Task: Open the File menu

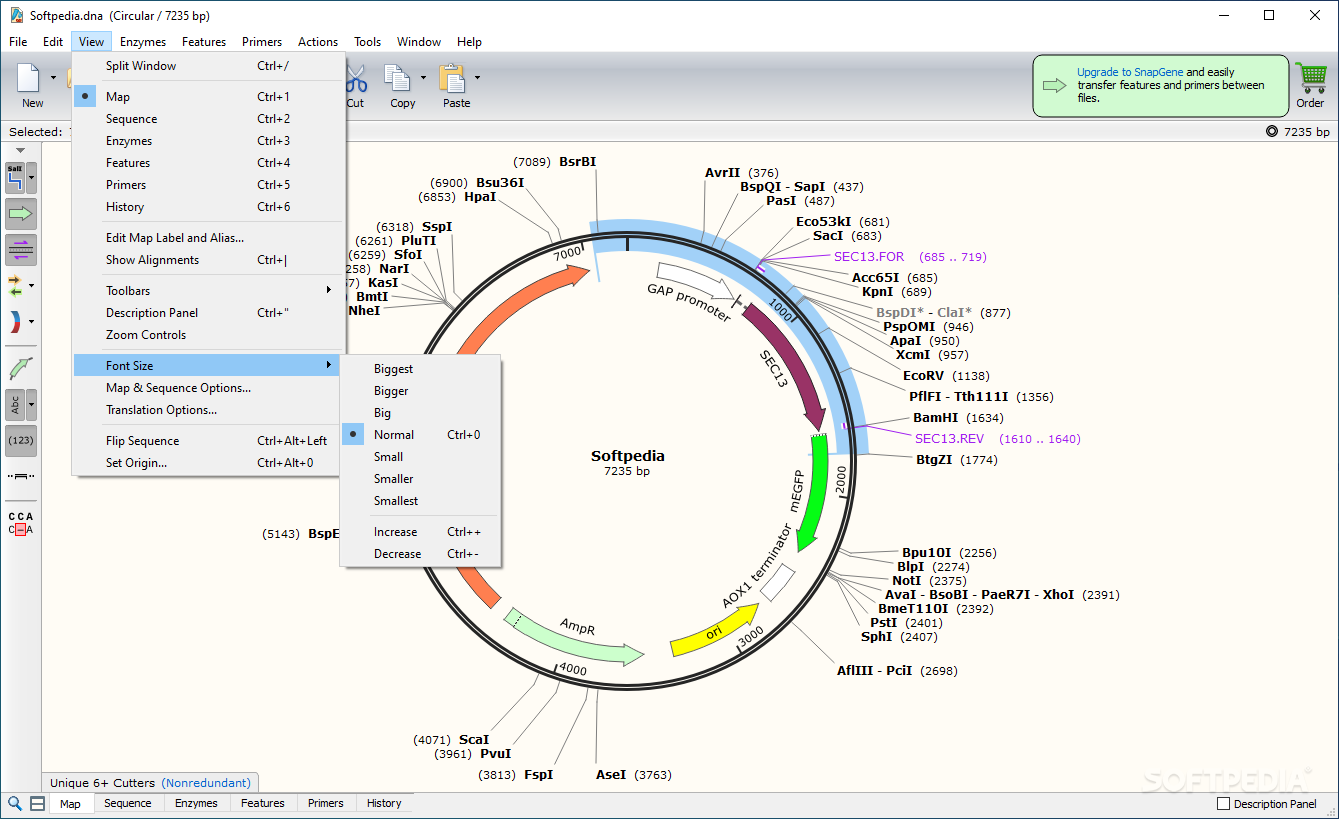Action: pyautogui.click(x=18, y=42)
